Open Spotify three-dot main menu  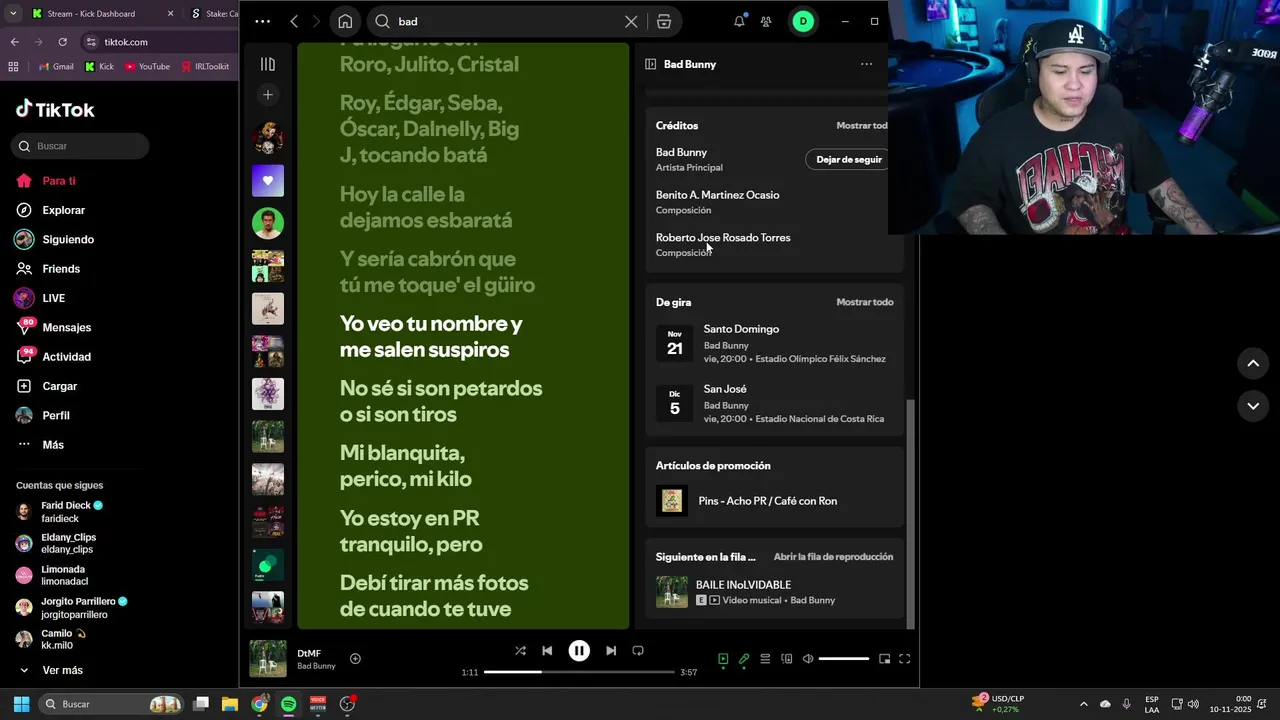pos(262,21)
